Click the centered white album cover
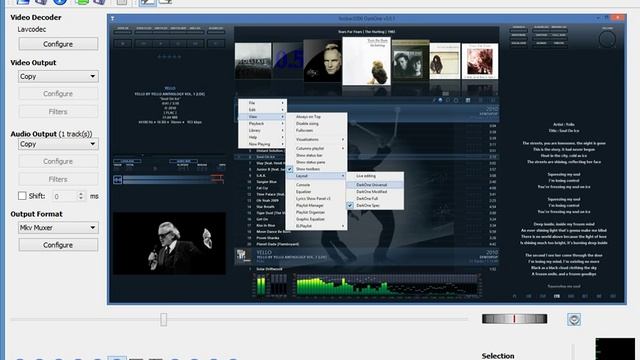This screenshot has width=640, height=360. coord(366,61)
